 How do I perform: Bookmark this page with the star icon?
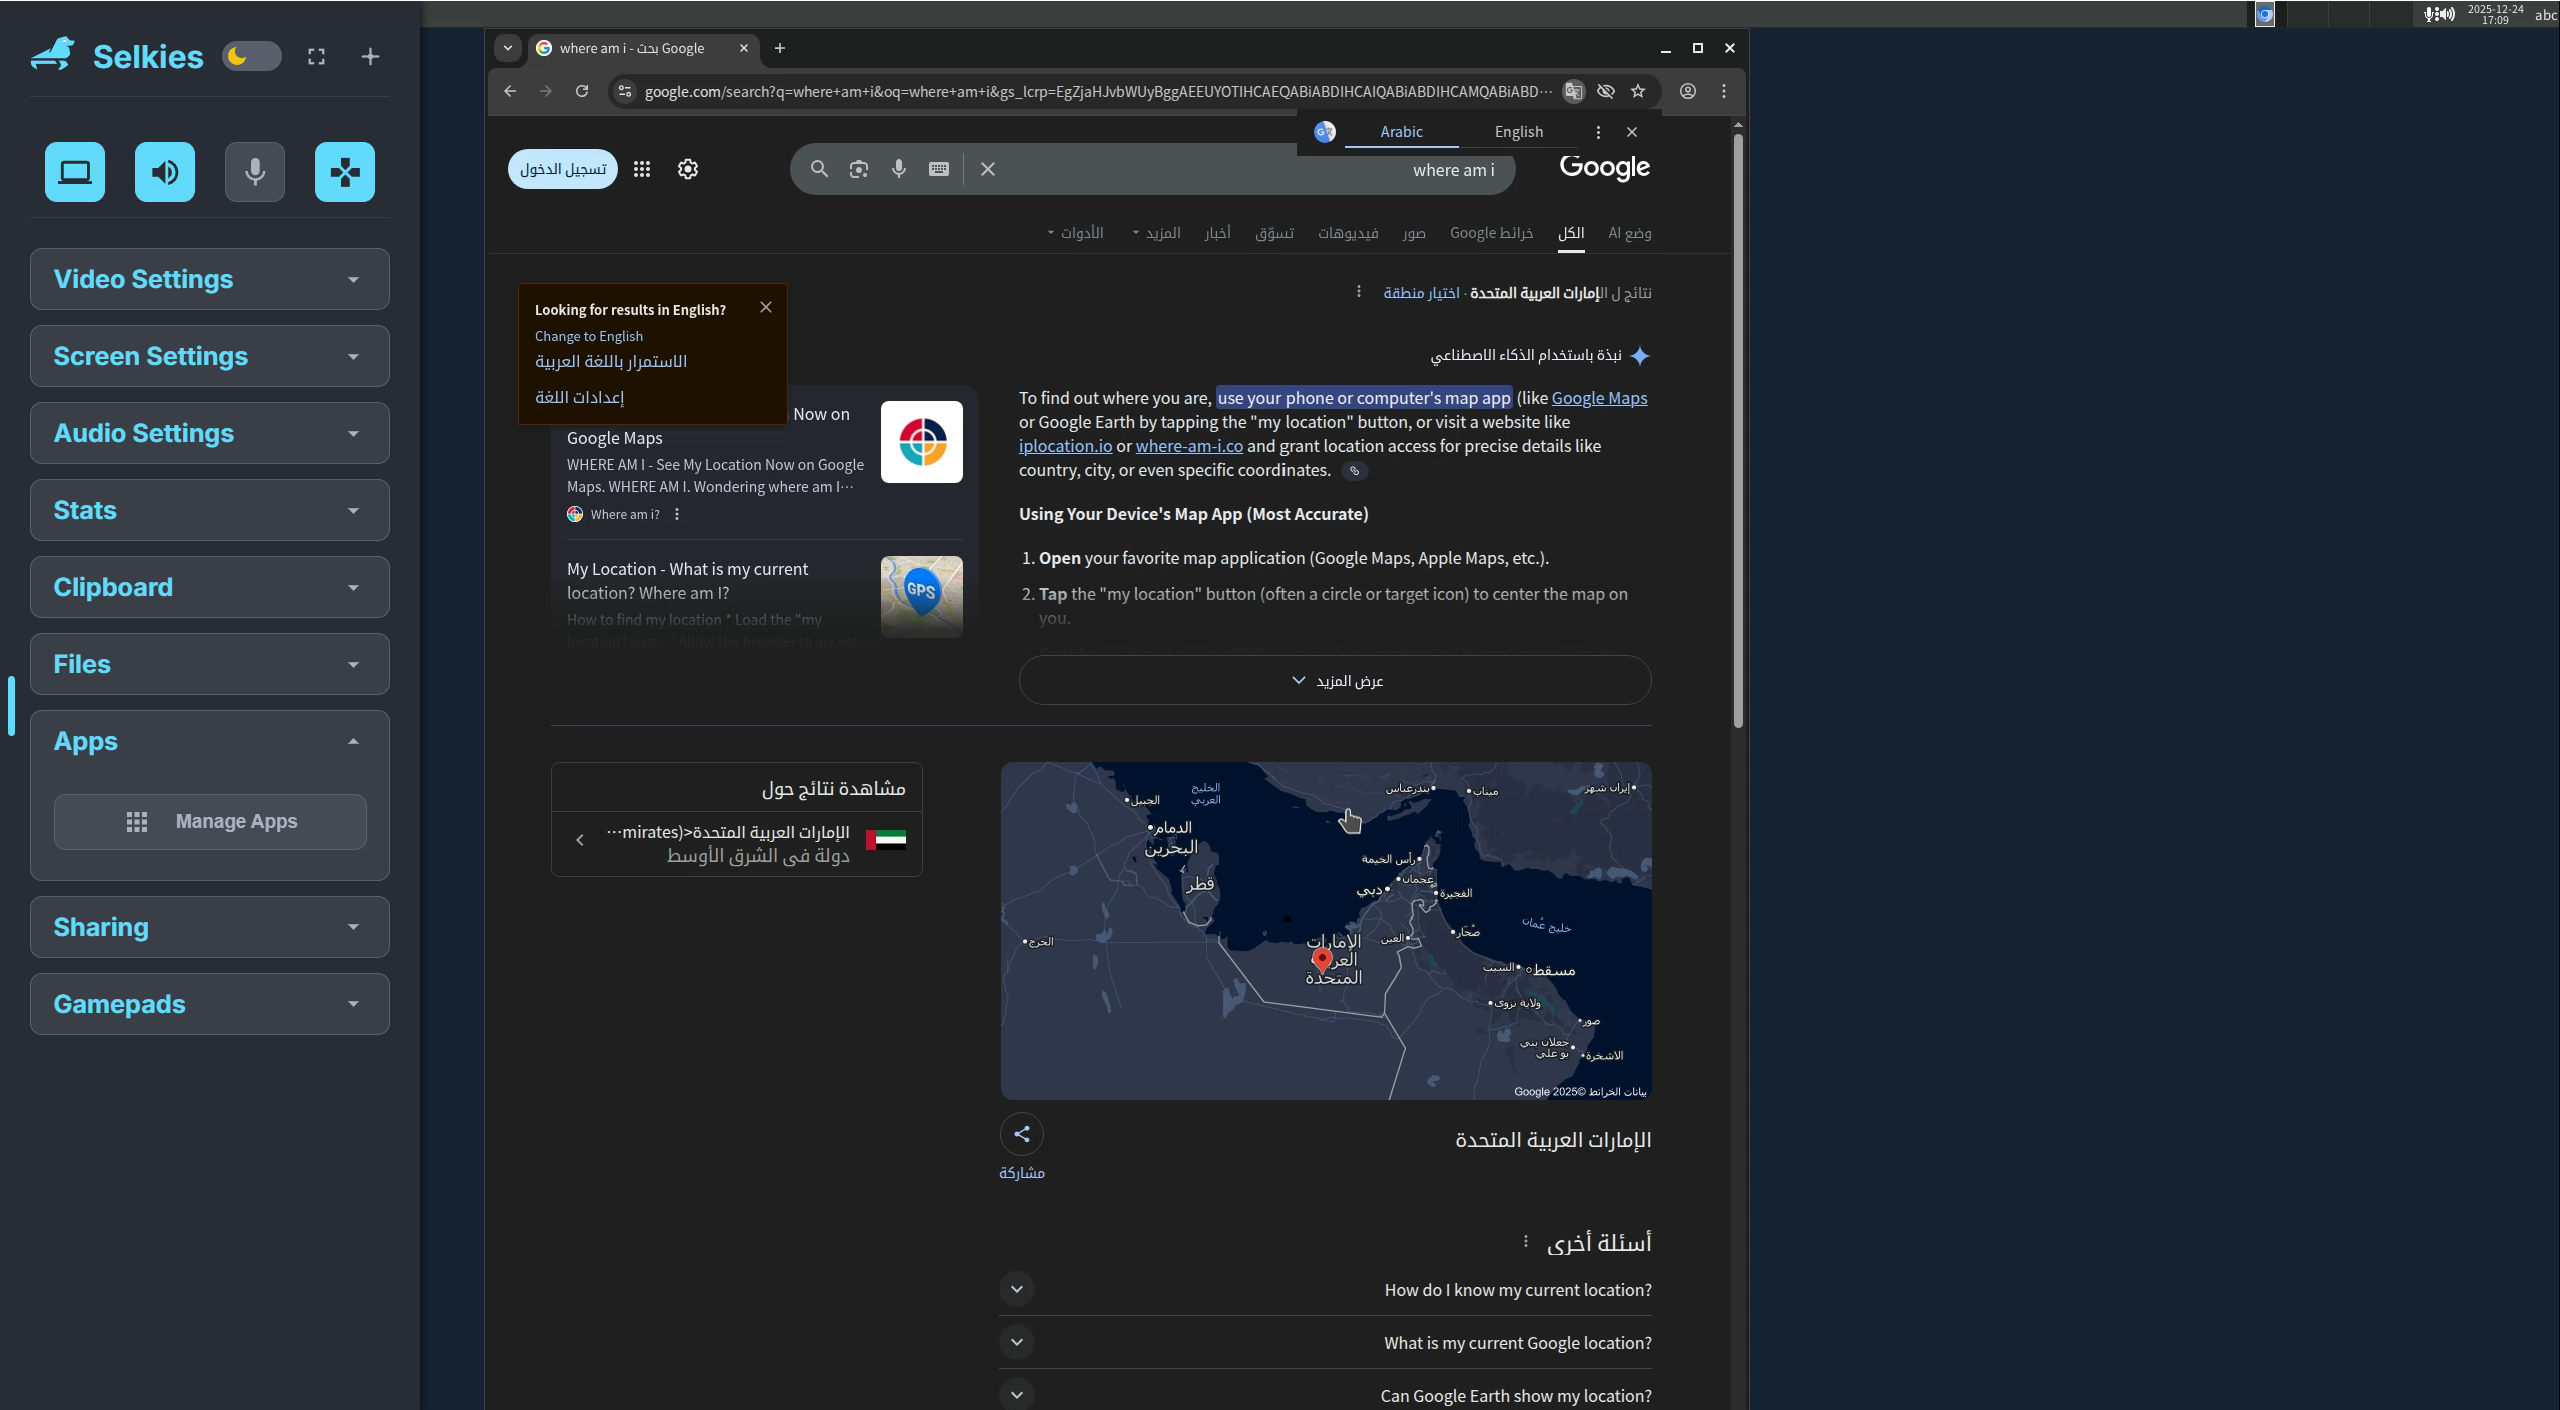click(x=1638, y=91)
